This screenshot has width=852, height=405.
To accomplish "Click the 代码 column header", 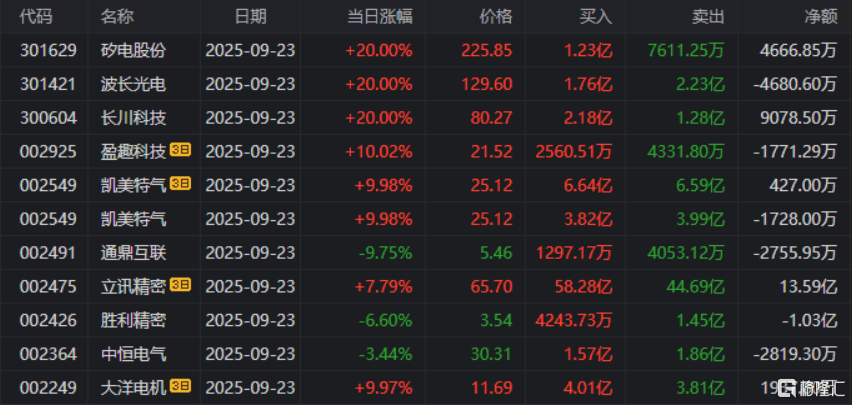I will pyautogui.click(x=36, y=16).
